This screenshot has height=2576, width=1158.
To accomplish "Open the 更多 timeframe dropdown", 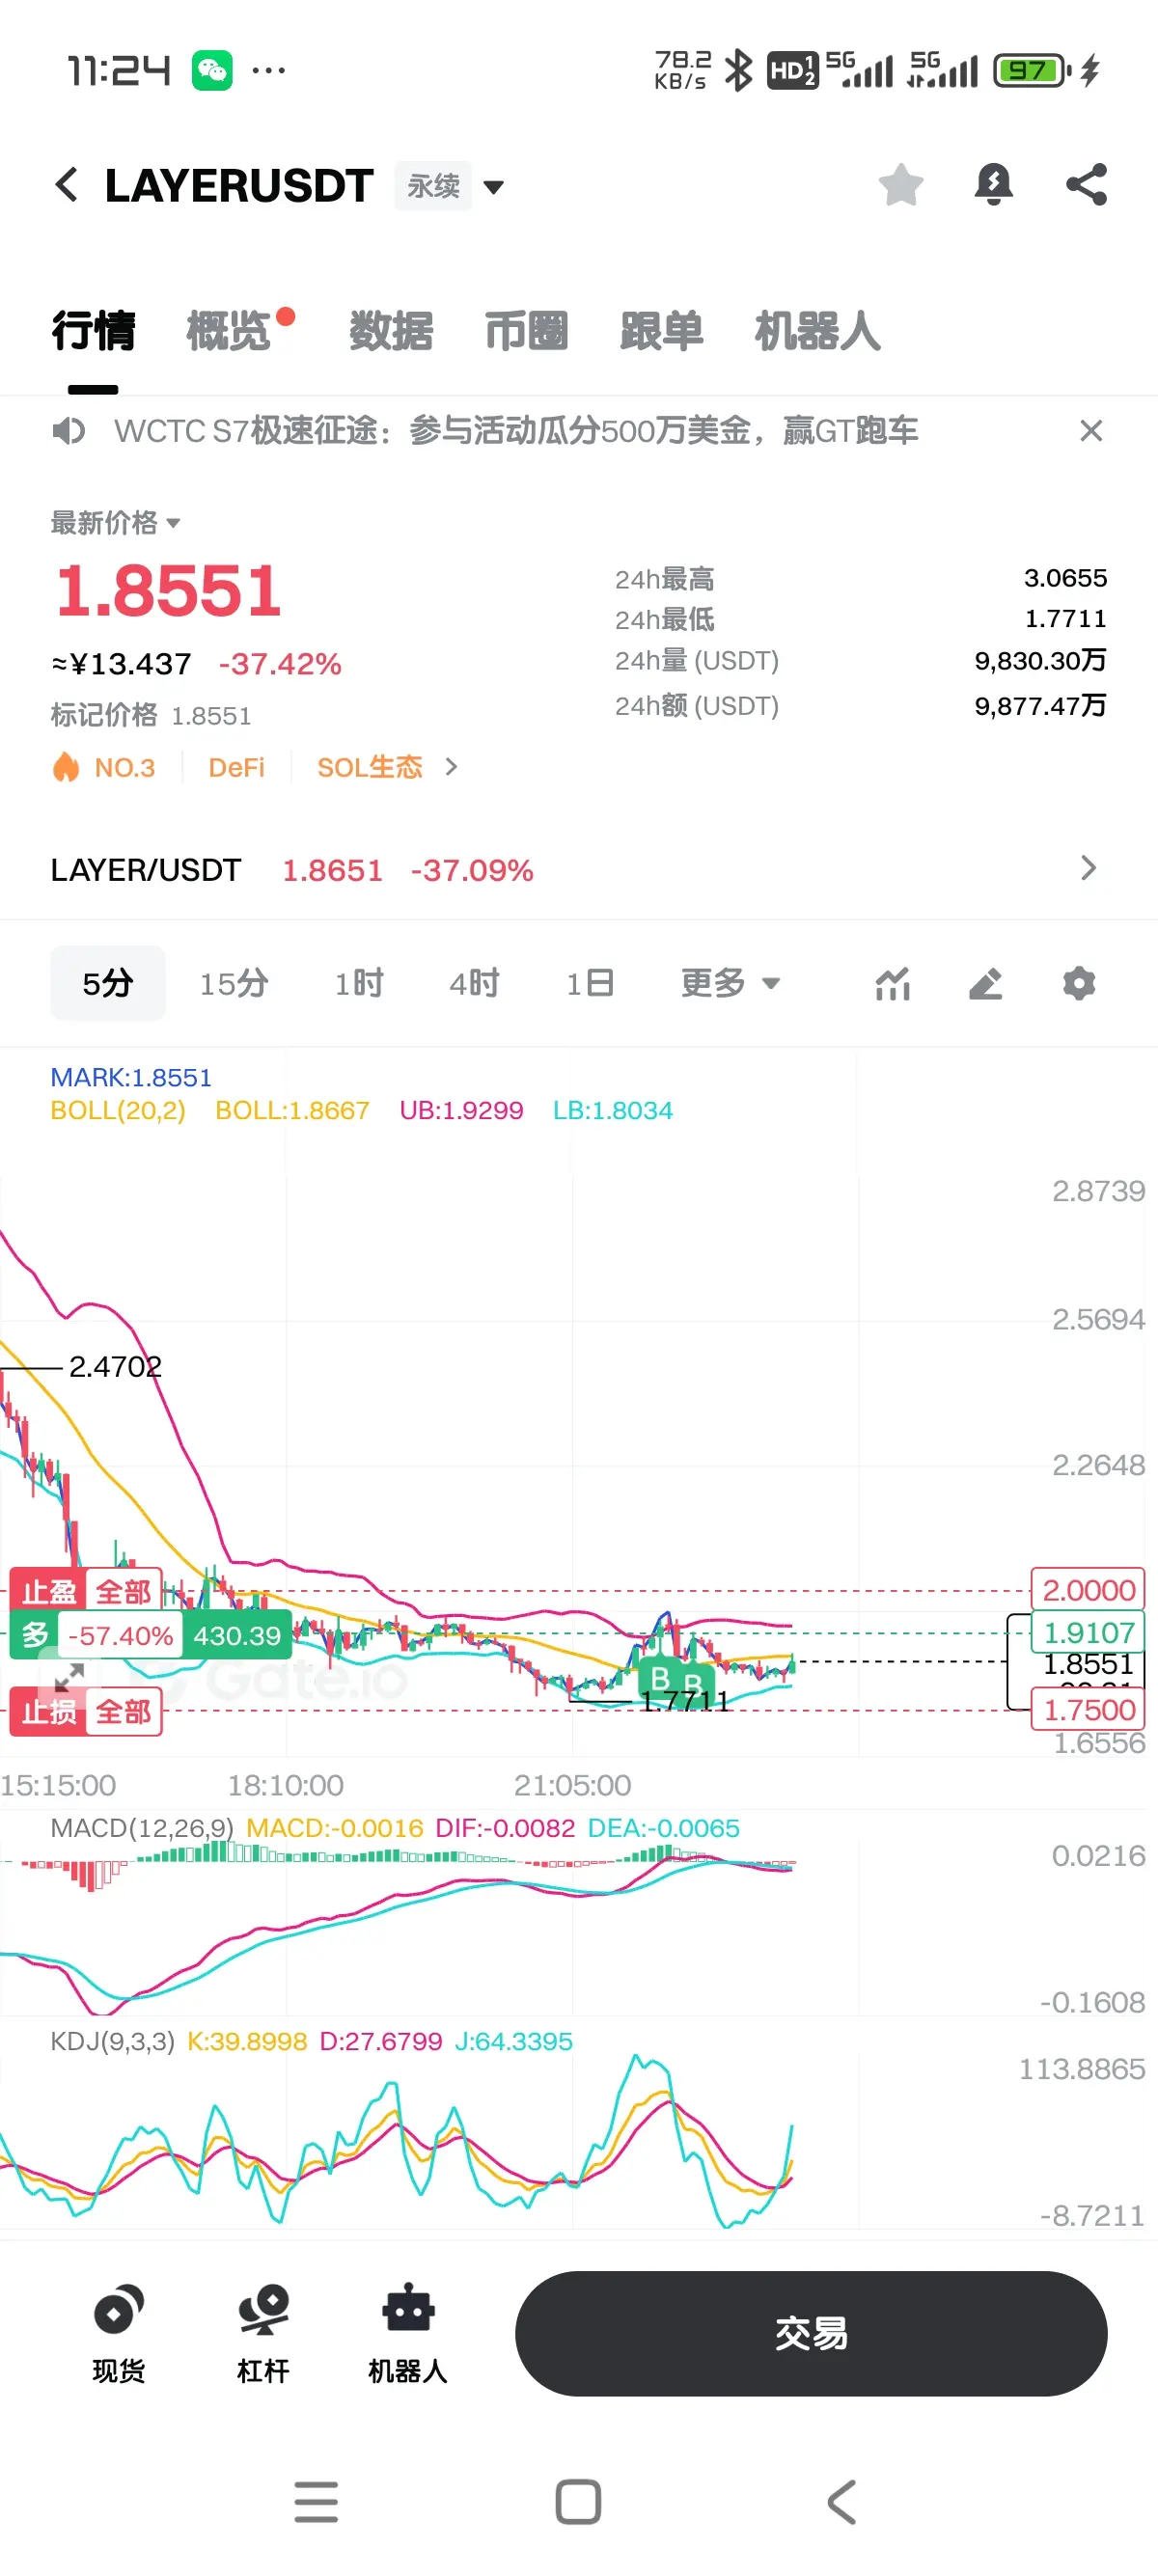I will pyautogui.click(x=730, y=983).
